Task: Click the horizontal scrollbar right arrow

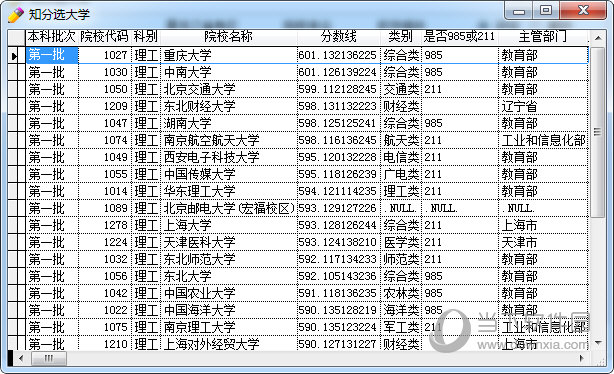Action: [581, 358]
